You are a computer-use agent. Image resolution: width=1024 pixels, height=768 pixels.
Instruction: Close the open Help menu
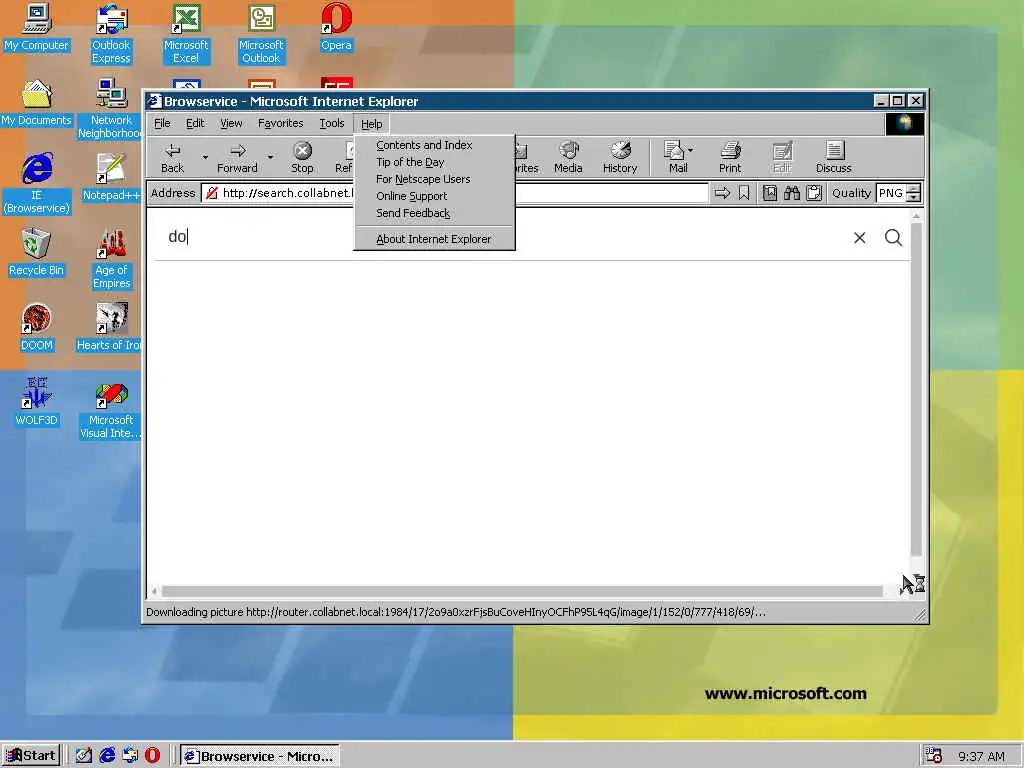click(x=372, y=123)
